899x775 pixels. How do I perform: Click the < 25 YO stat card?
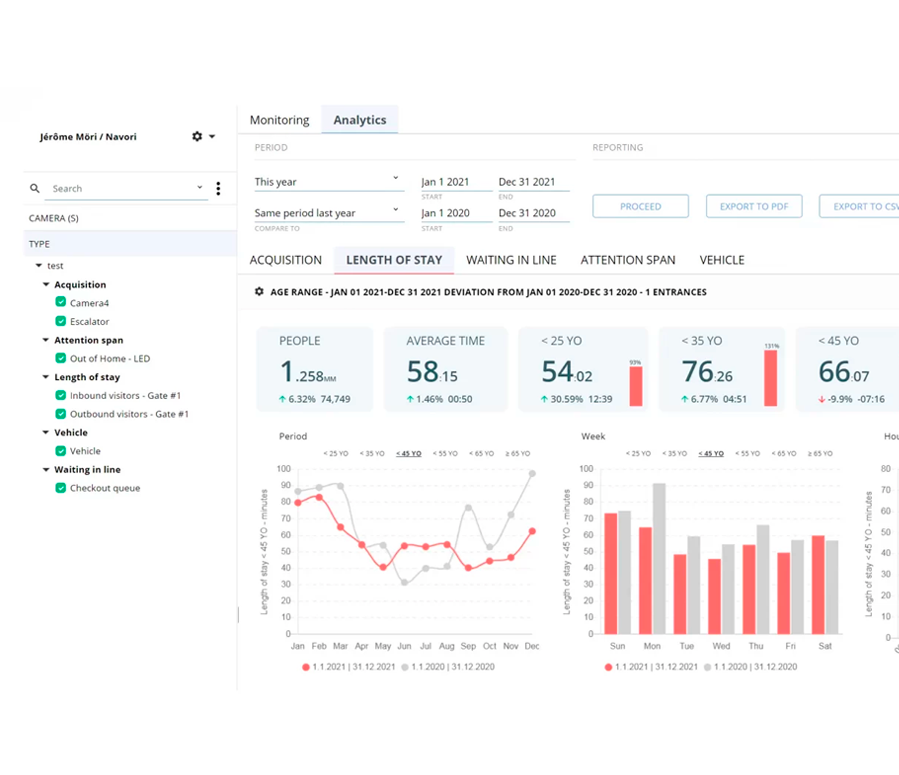click(583, 369)
